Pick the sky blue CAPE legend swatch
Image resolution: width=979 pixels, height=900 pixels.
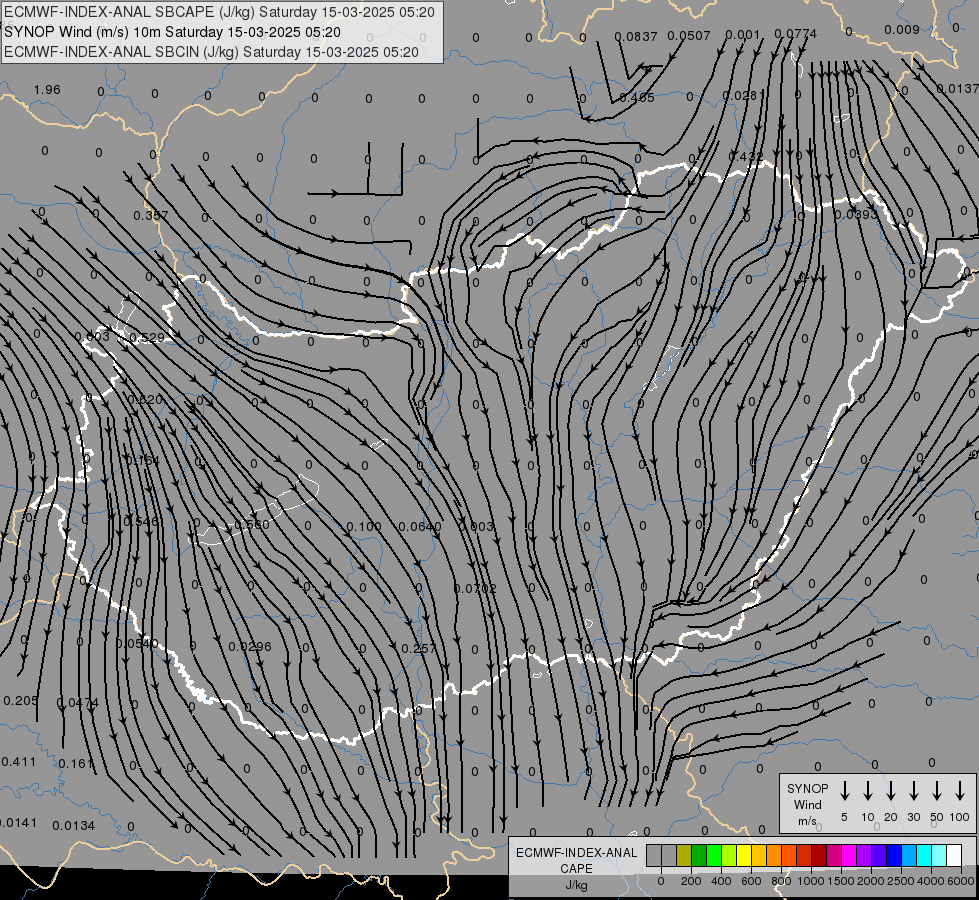point(909,856)
